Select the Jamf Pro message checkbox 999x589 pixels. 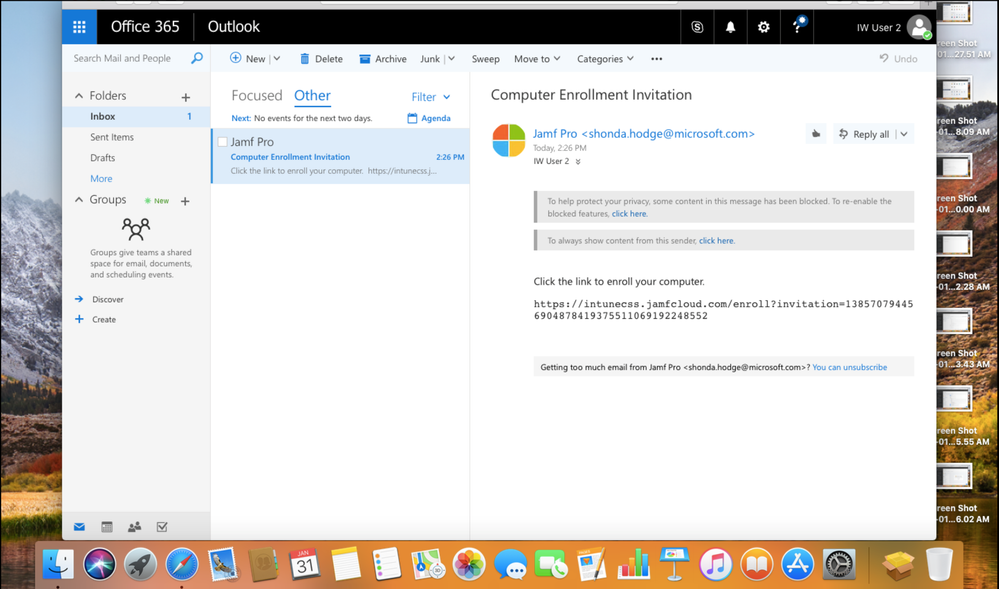pos(222,142)
